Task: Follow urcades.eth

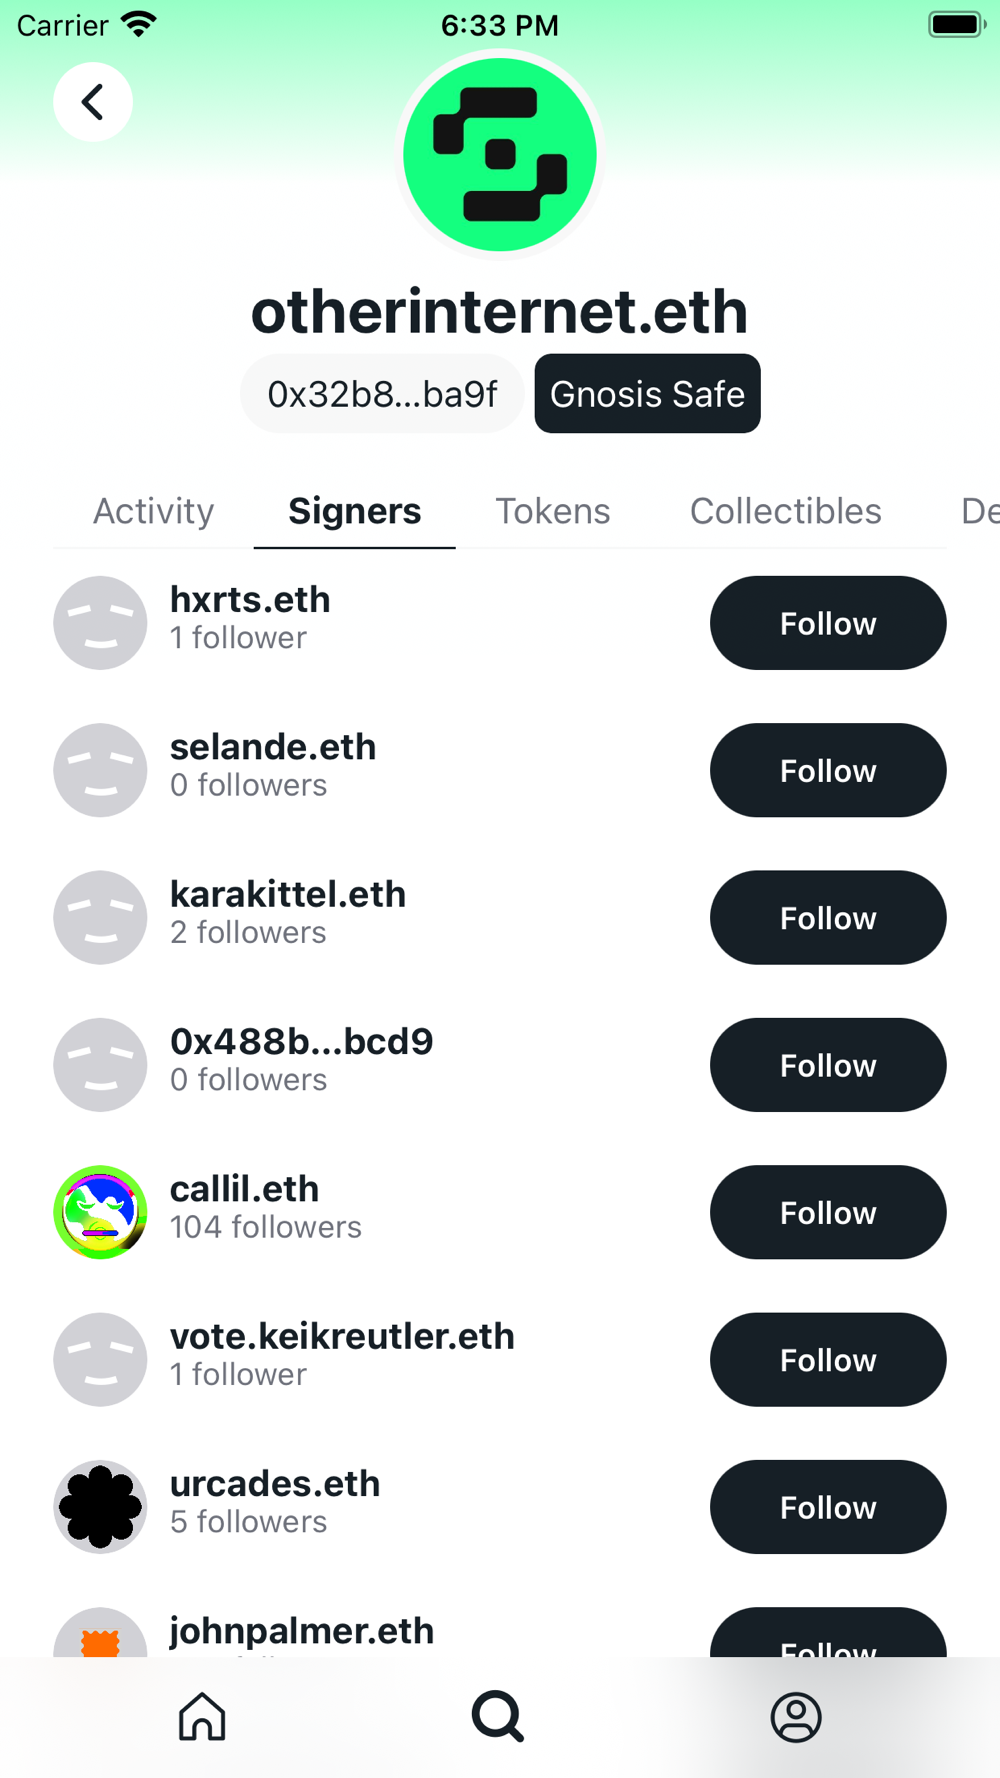Action: (x=828, y=1507)
